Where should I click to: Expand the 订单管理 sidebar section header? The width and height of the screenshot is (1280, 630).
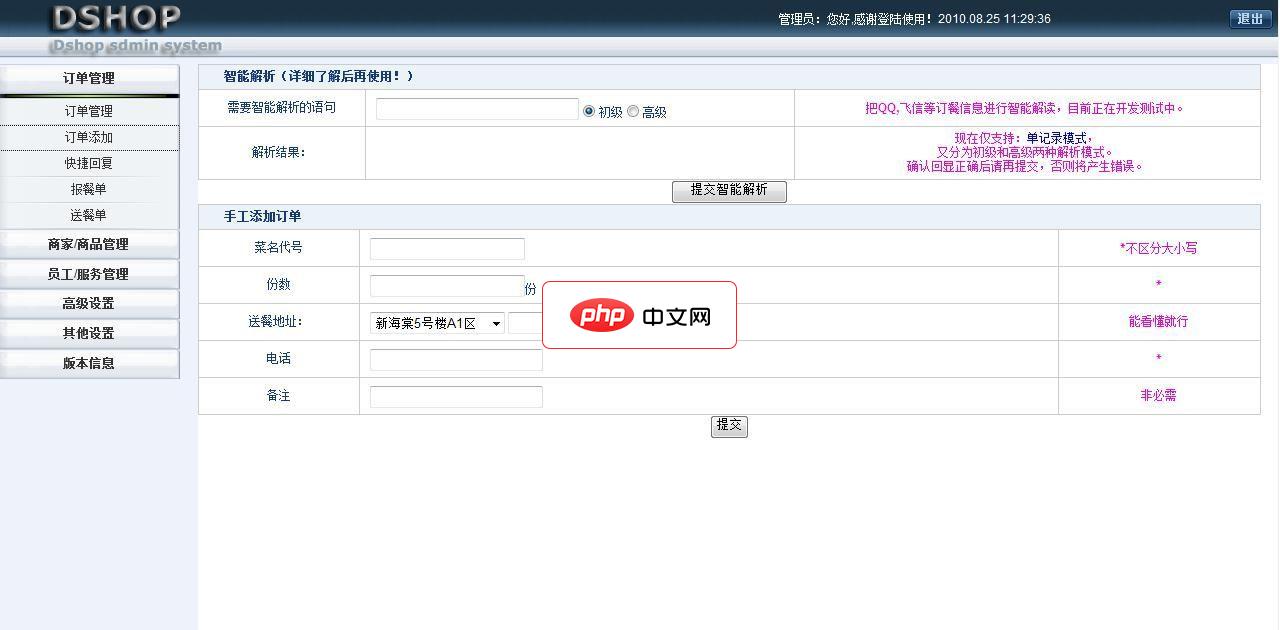point(89,78)
